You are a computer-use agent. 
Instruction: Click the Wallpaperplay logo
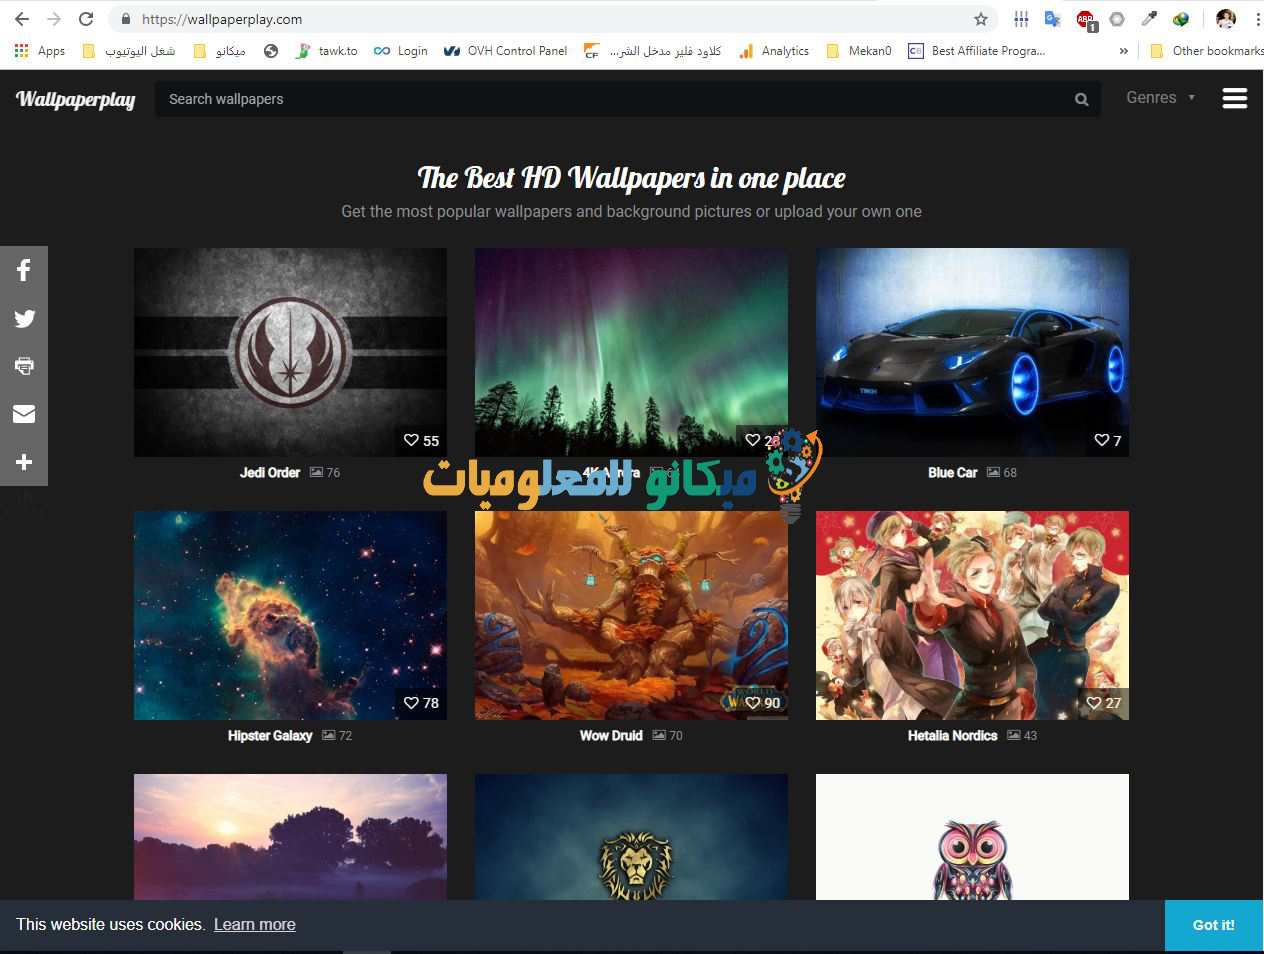[x=76, y=99]
